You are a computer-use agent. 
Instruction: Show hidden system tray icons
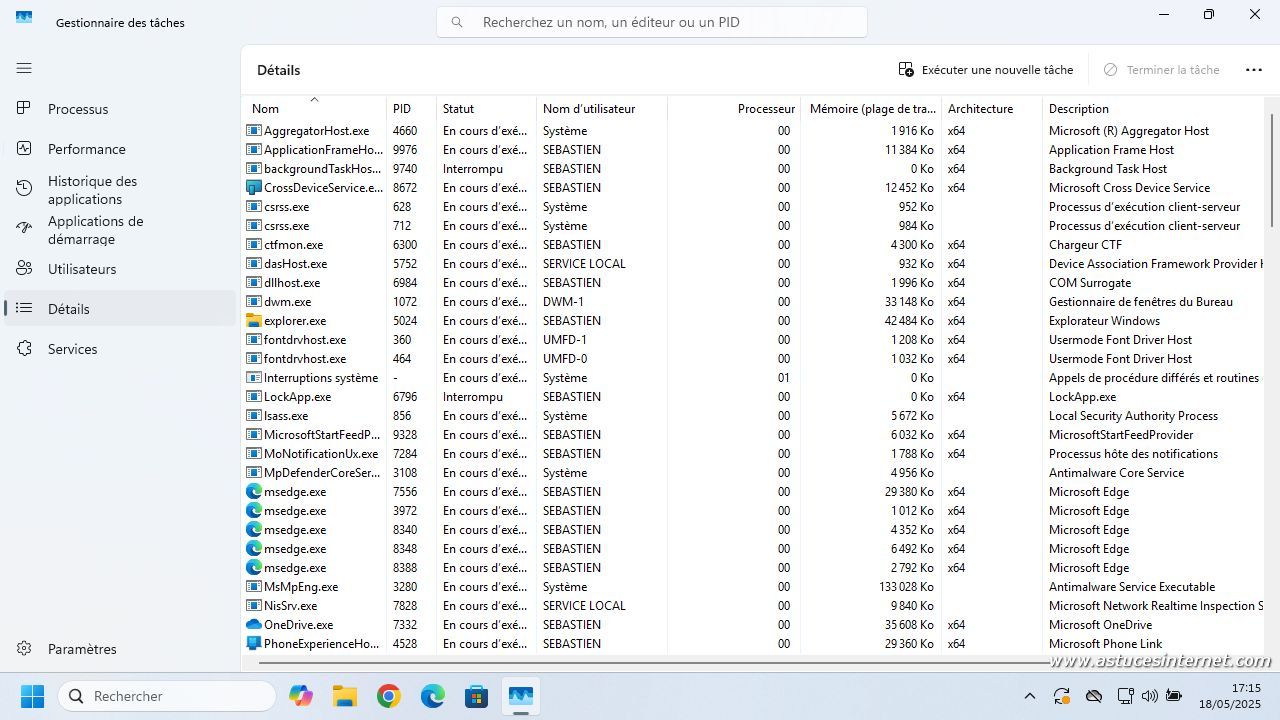tap(1030, 696)
